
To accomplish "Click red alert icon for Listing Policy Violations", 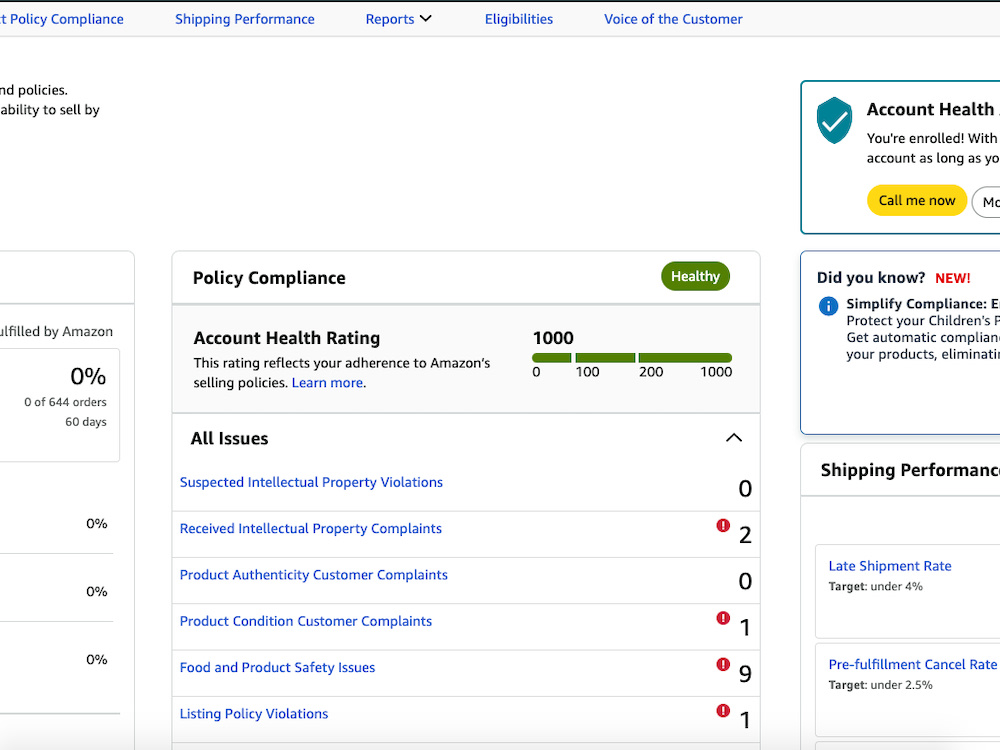I will pos(723,710).
